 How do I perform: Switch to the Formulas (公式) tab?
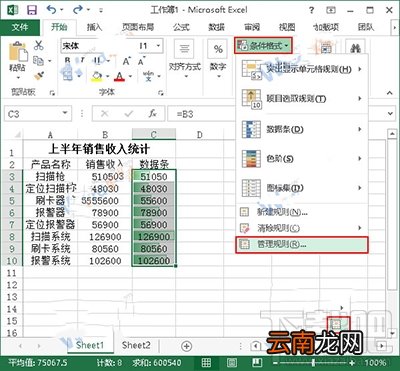[x=181, y=27]
